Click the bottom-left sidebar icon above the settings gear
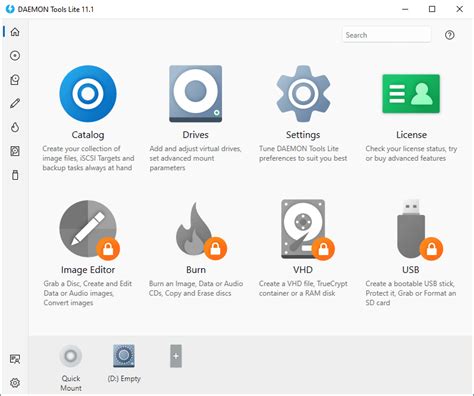 (x=15, y=359)
